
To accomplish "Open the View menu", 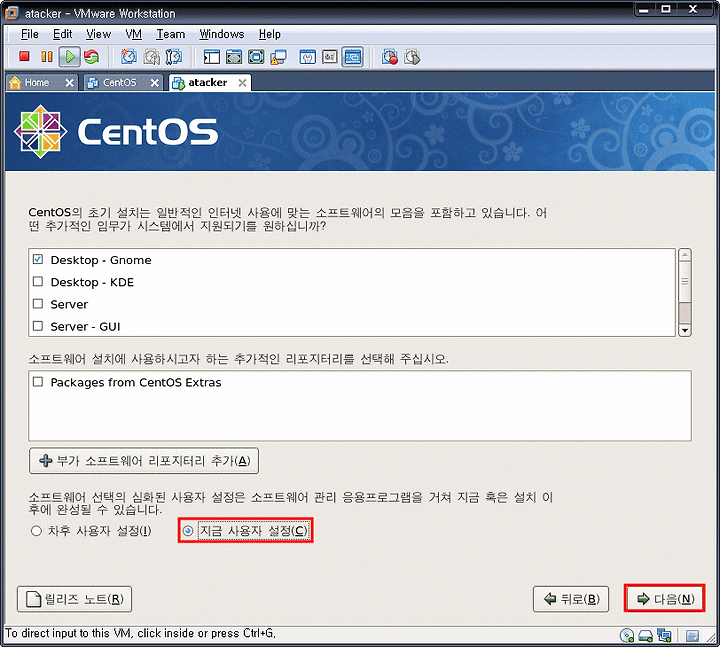I will click(98, 34).
